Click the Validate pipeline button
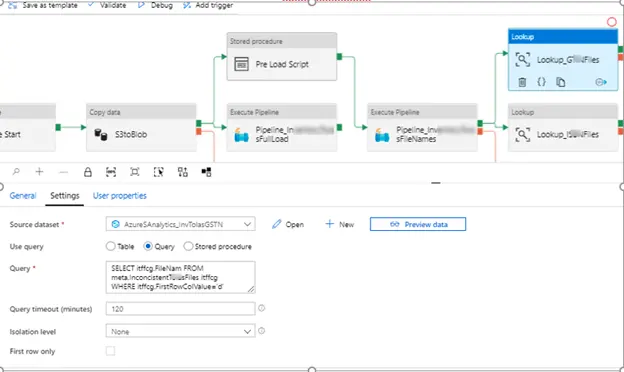This screenshot has height=372, width=624. click(x=107, y=6)
